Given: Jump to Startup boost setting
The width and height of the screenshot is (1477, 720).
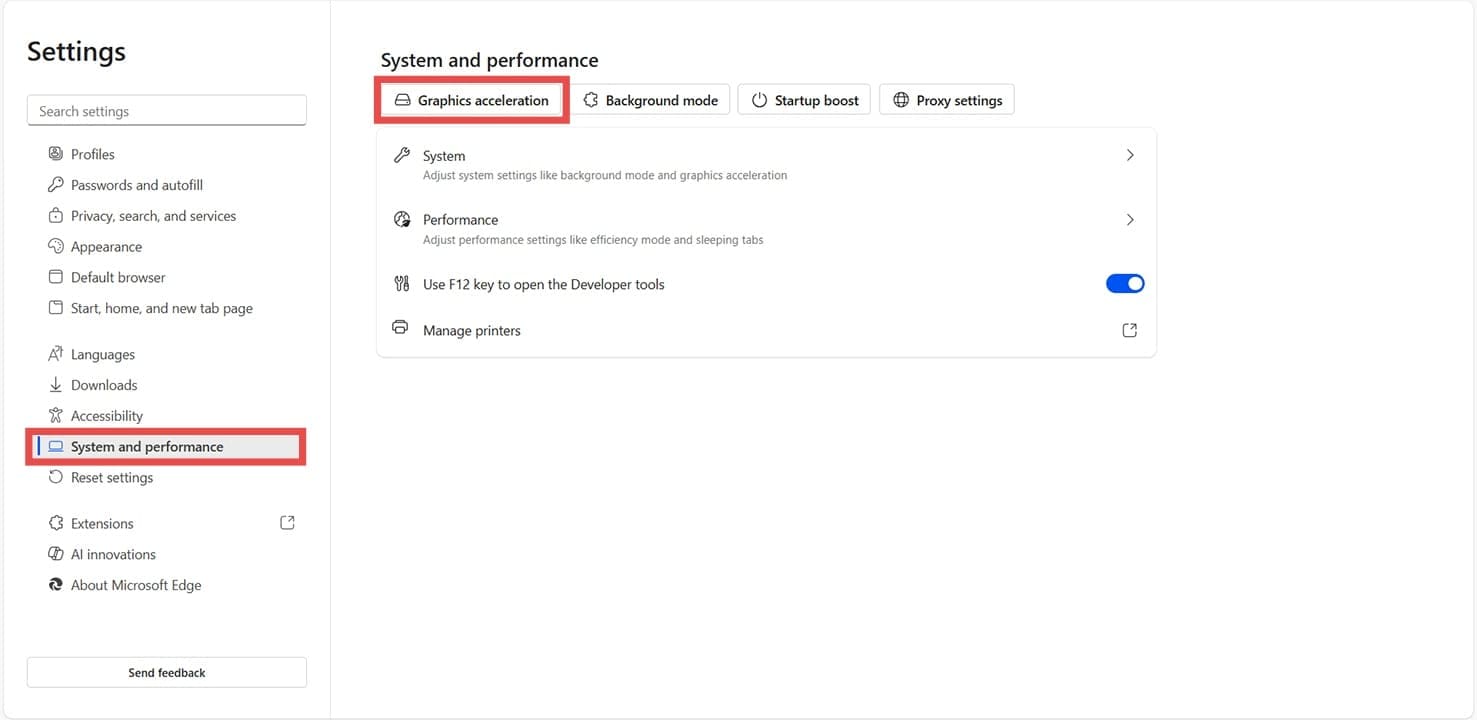Looking at the screenshot, I should (805, 100).
